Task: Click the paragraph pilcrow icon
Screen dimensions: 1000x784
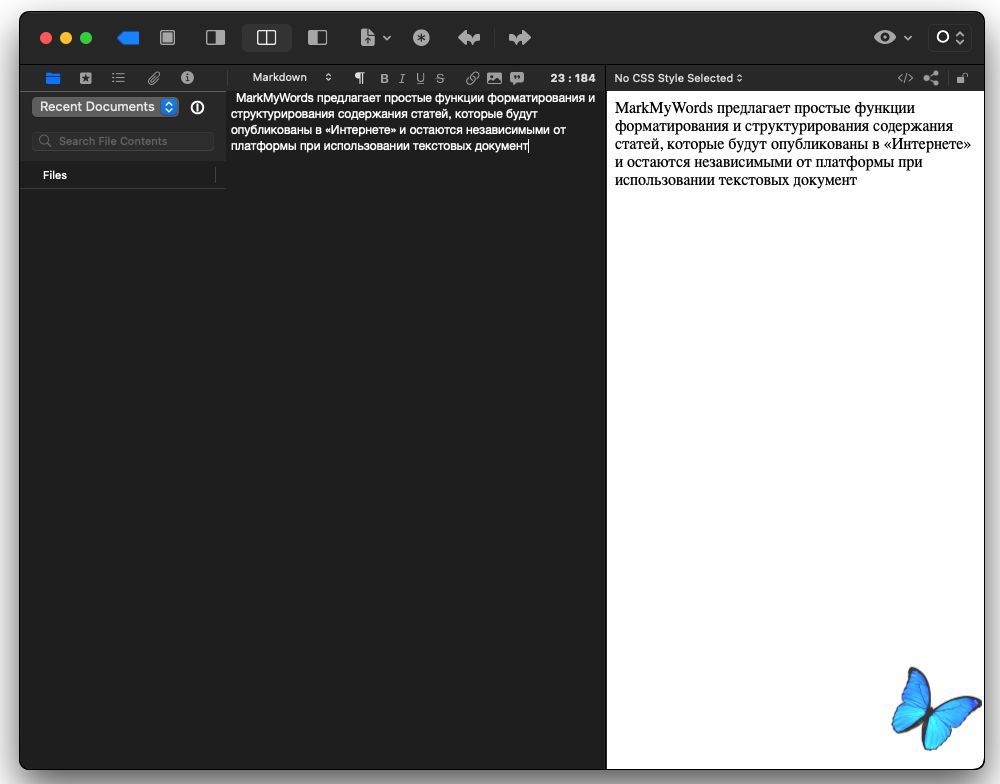Action: tap(360, 78)
